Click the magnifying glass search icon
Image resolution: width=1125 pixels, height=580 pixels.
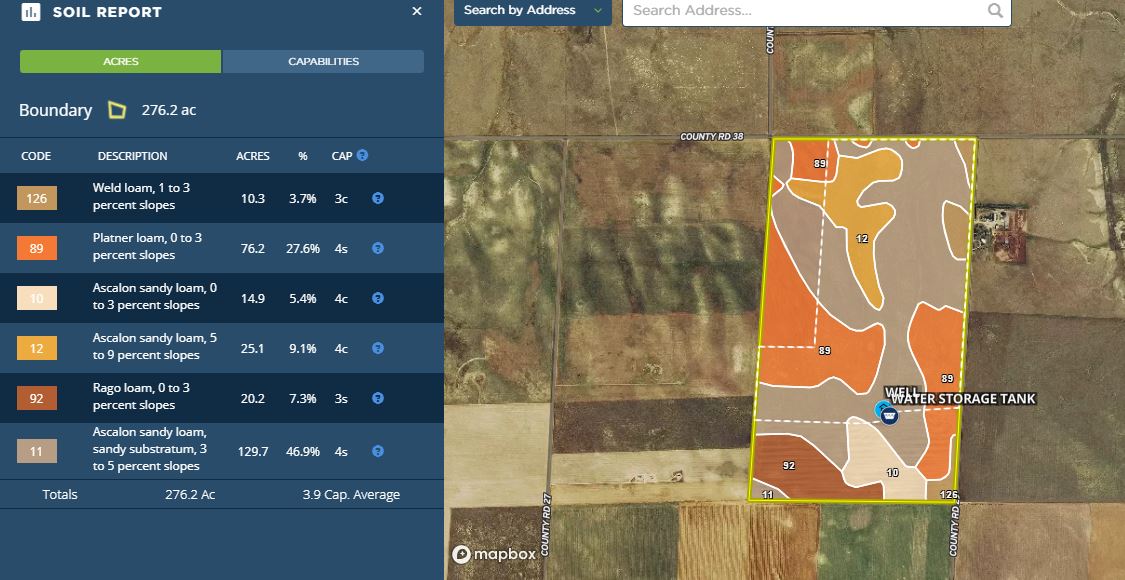(x=995, y=11)
